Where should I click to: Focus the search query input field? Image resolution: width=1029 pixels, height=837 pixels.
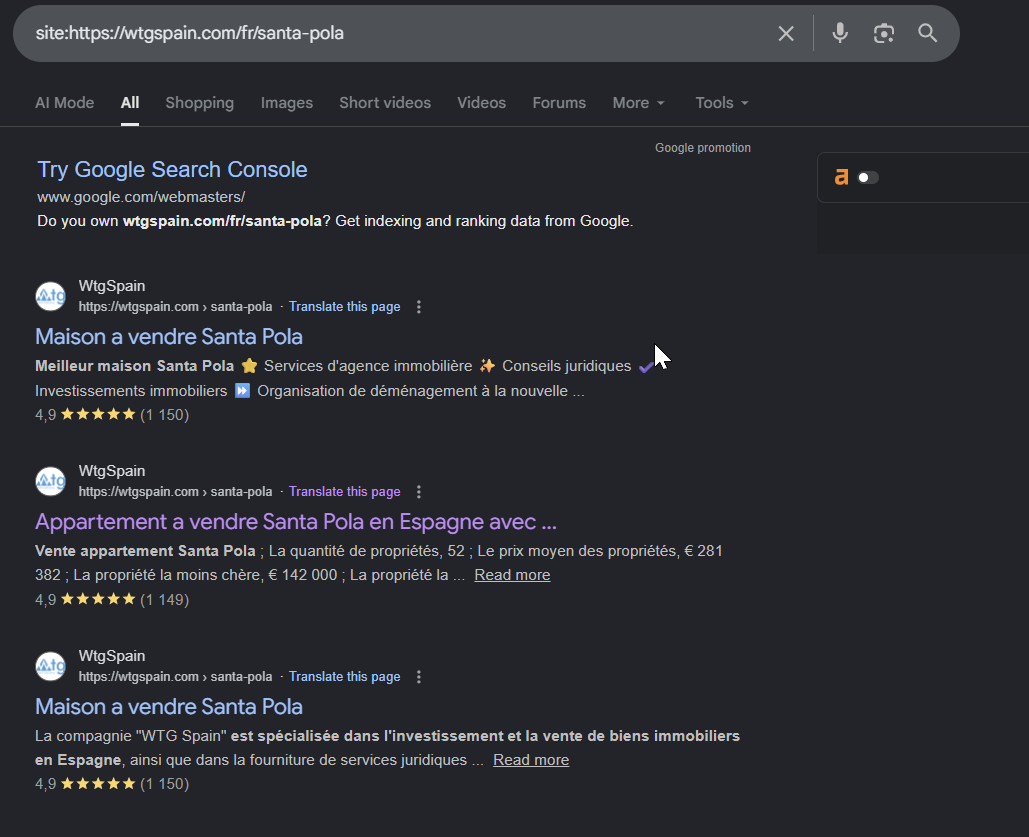[394, 33]
